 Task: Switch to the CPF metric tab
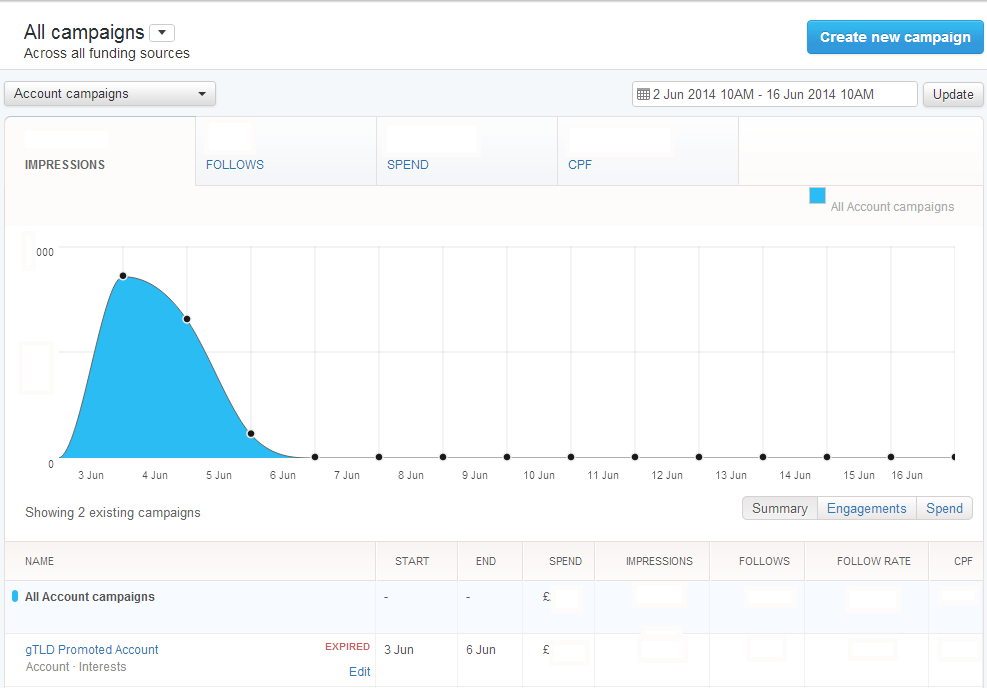(x=648, y=151)
